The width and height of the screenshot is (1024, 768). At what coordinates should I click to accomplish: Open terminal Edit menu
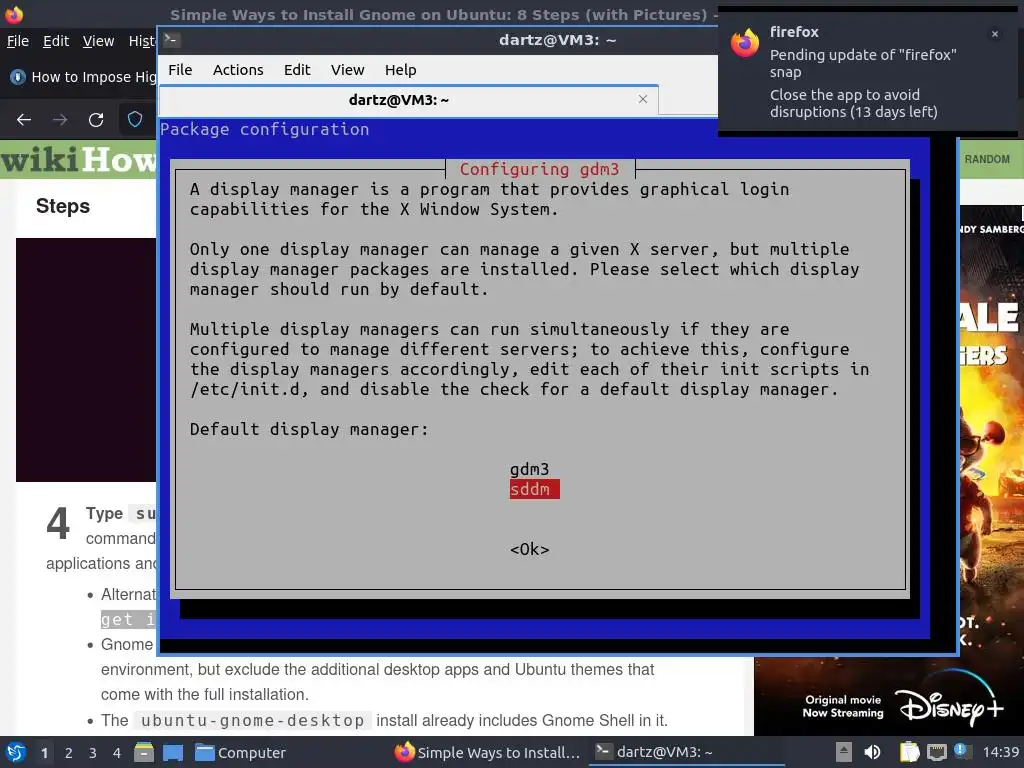296,70
